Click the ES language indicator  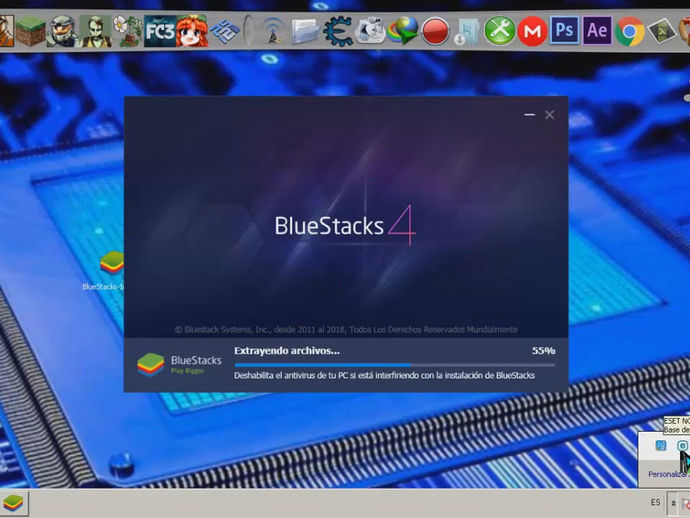655,502
